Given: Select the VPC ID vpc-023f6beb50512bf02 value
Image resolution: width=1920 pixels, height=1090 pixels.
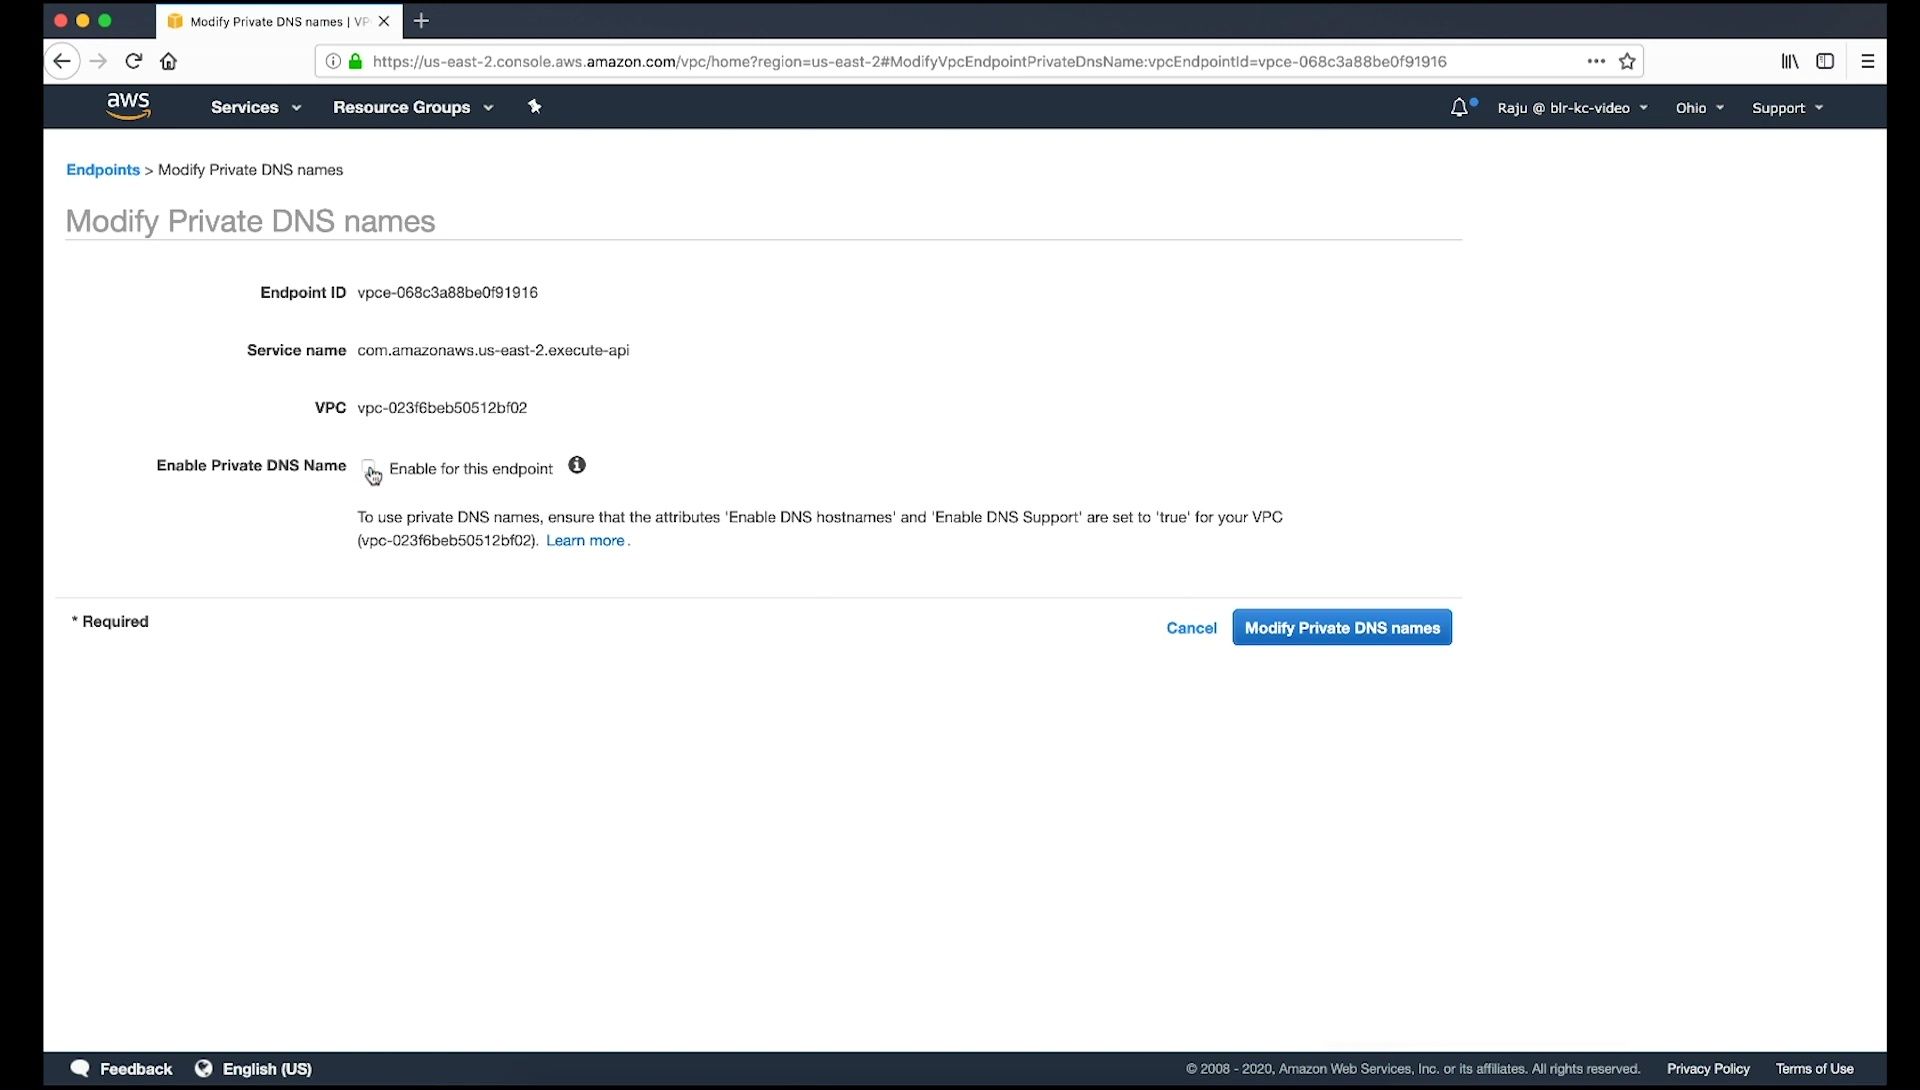Looking at the screenshot, I should click(442, 408).
